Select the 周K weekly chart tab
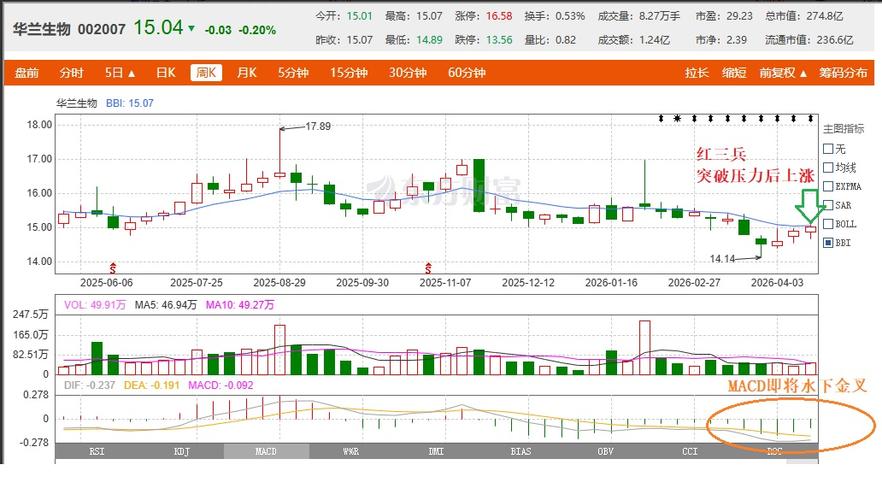Screen dimensions: 882x500 [x=206, y=73]
